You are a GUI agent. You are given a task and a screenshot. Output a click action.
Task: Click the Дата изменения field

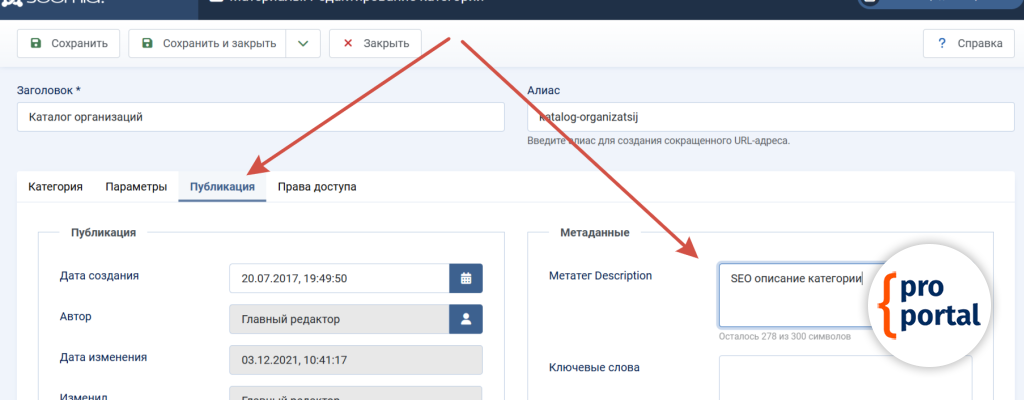coord(355,360)
